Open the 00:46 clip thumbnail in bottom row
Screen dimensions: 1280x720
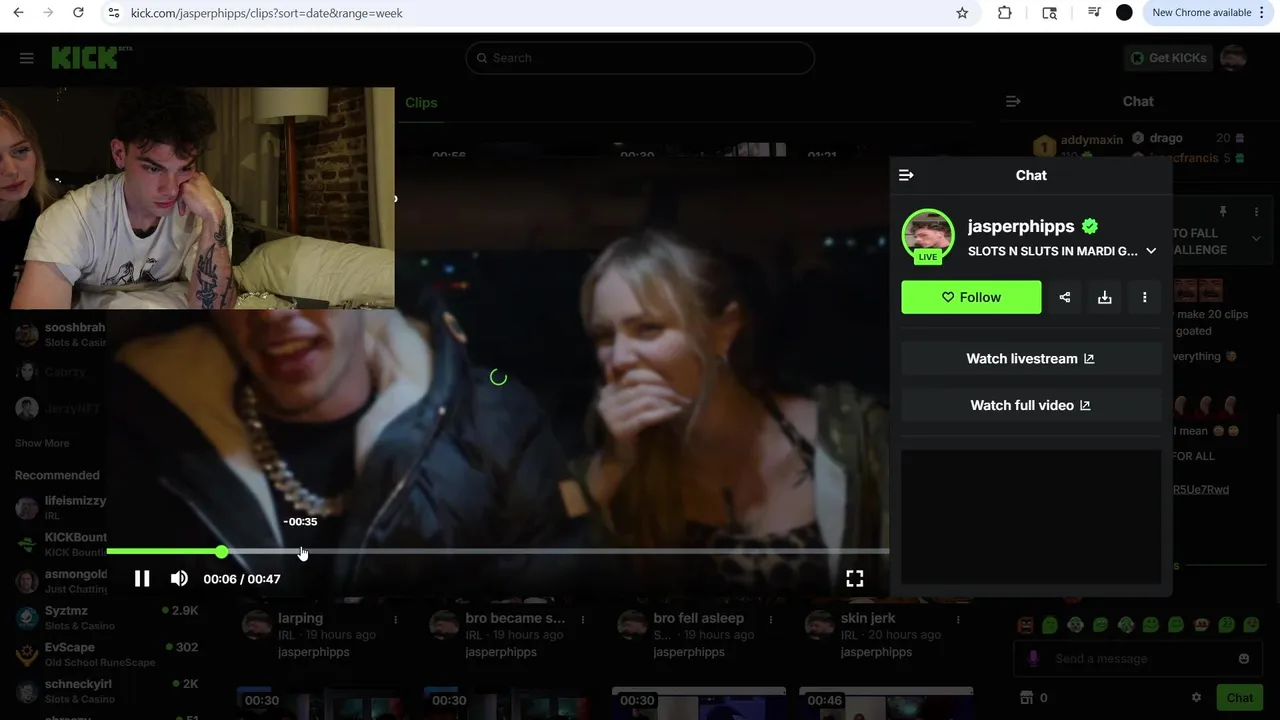point(885,703)
